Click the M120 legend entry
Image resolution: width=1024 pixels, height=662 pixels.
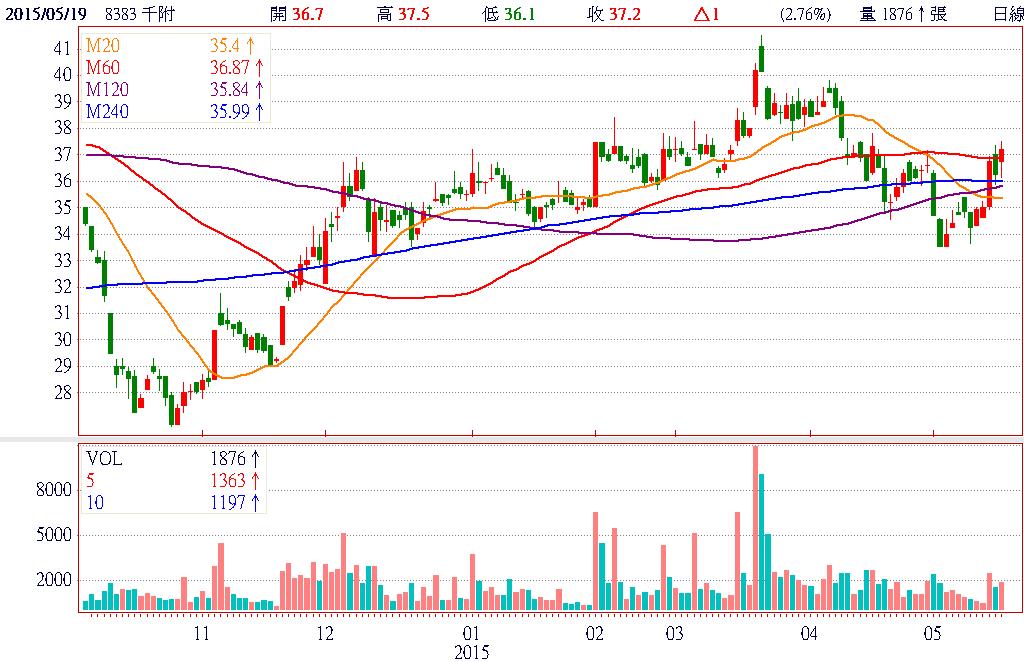(106, 90)
